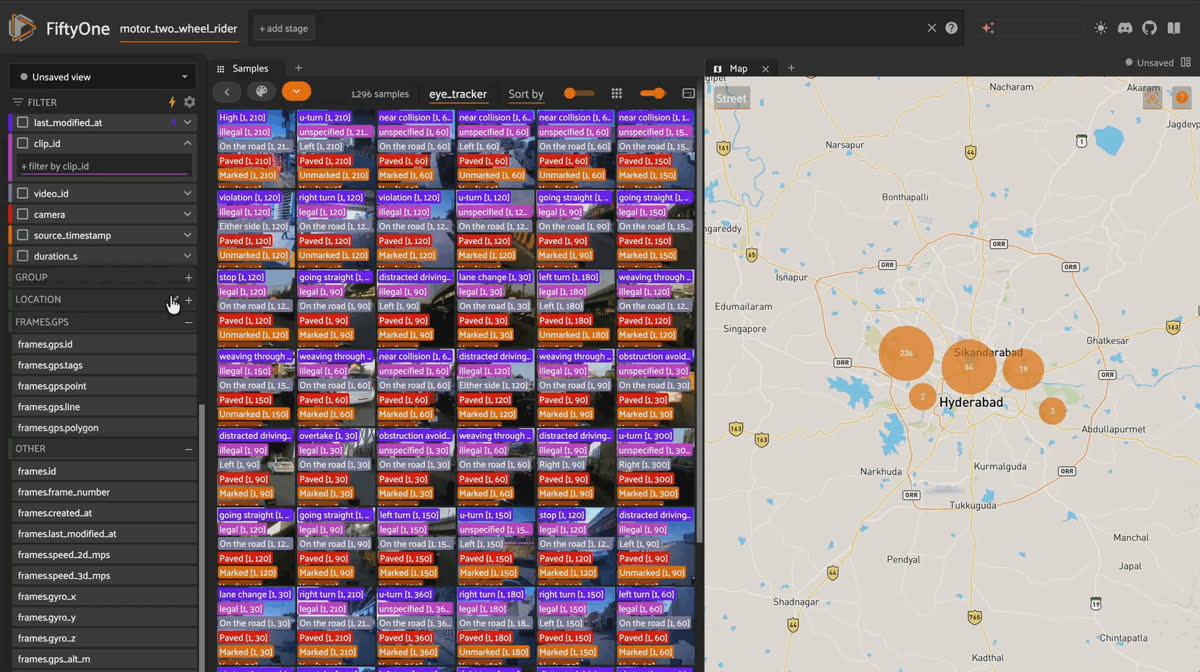Click the map lasso selection icon
1200x672 pixels.
[x=1153, y=98]
